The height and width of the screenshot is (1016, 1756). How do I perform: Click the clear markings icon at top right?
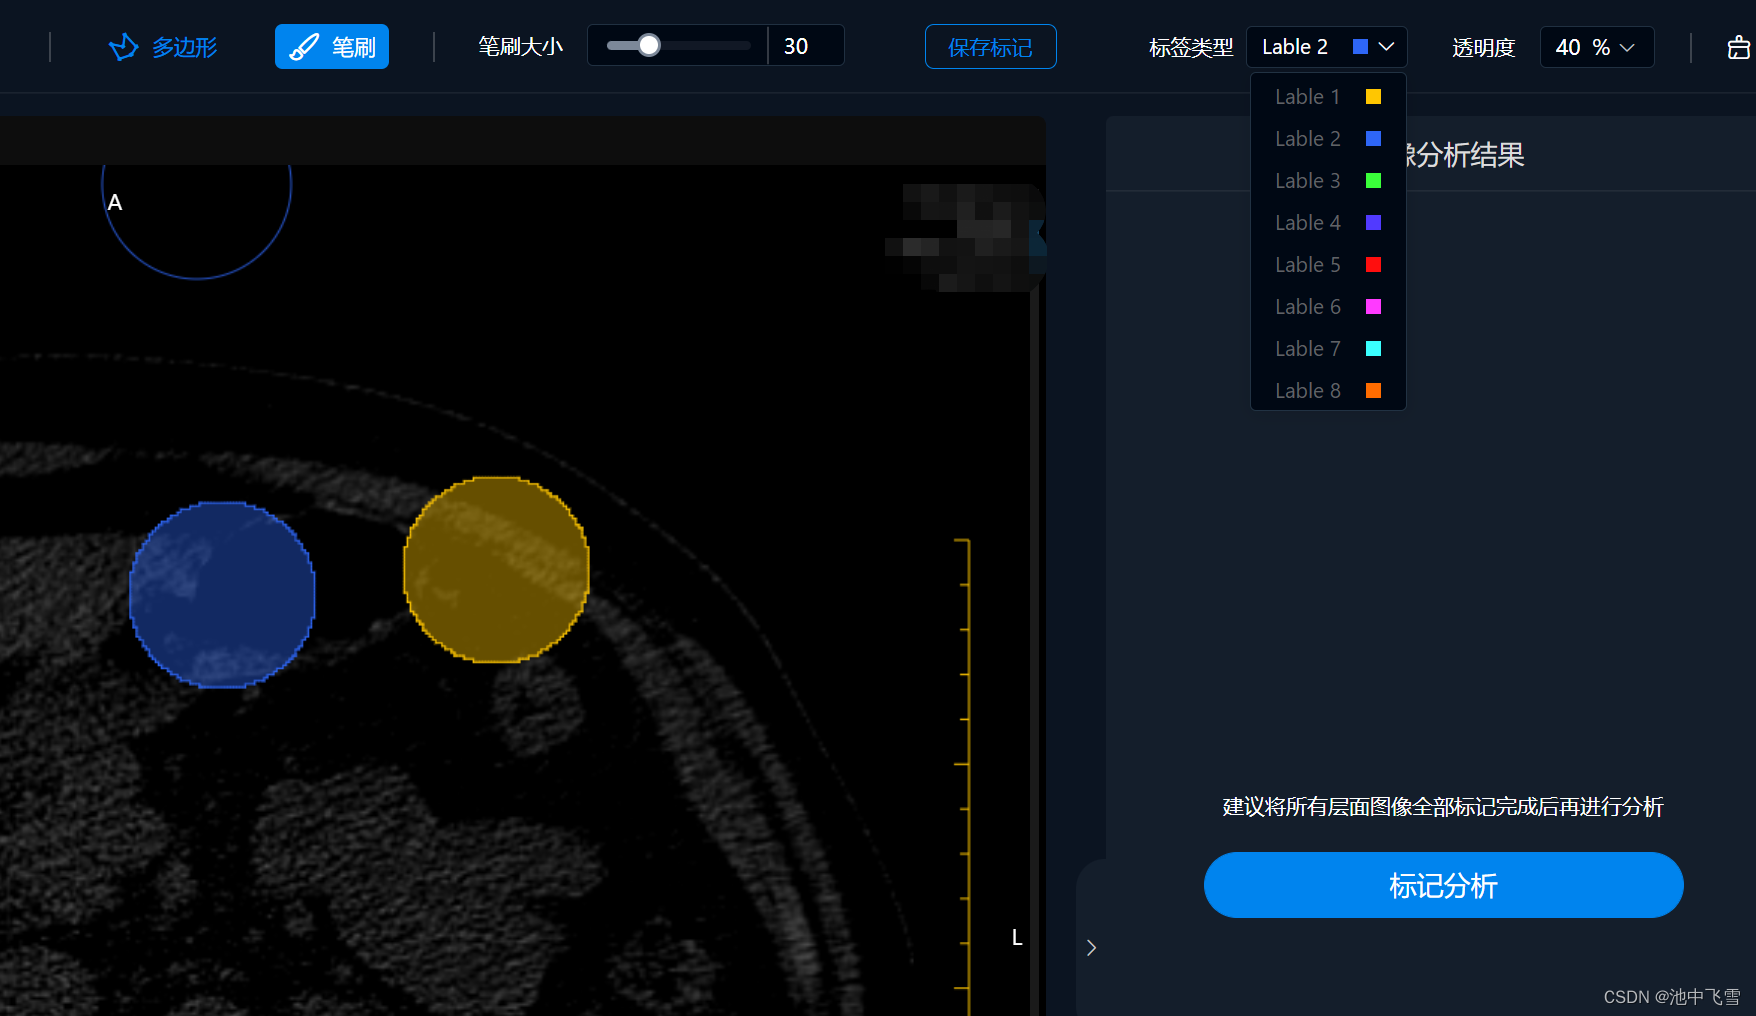tap(1738, 46)
